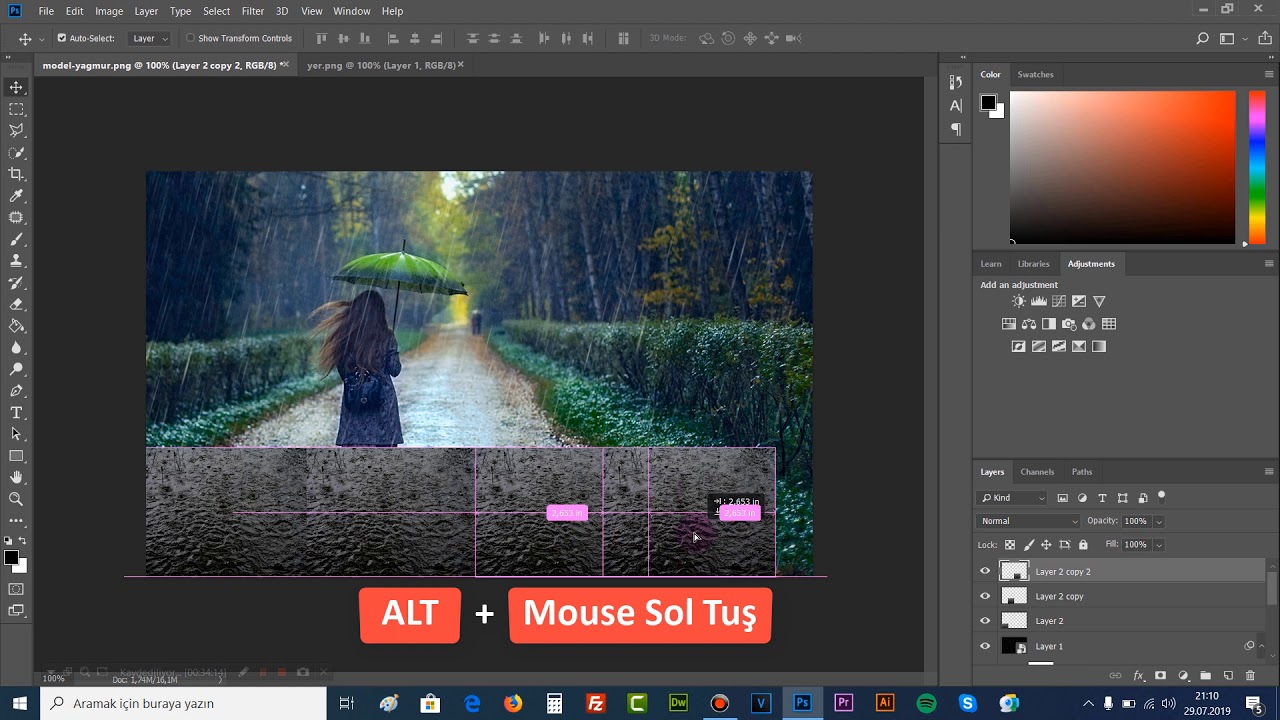Toggle visibility of Layer 1
1280x720 pixels.
[x=985, y=646]
